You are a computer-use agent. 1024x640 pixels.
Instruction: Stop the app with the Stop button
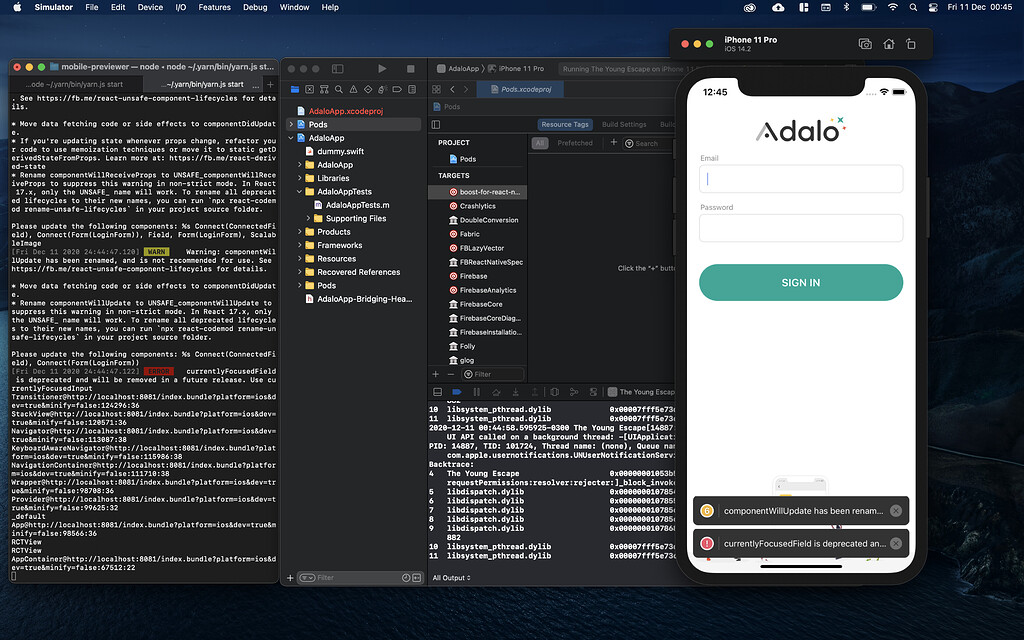coord(410,67)
